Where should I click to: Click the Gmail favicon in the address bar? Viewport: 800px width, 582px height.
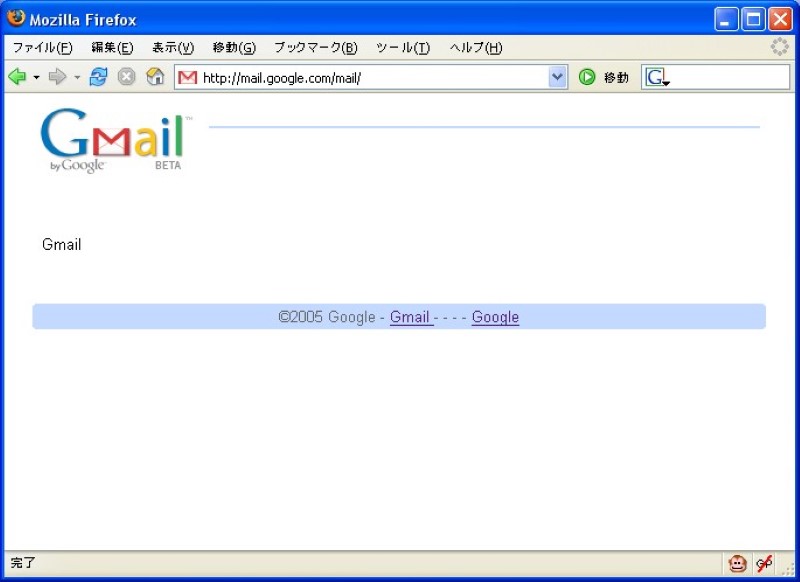tap(187, 78)
